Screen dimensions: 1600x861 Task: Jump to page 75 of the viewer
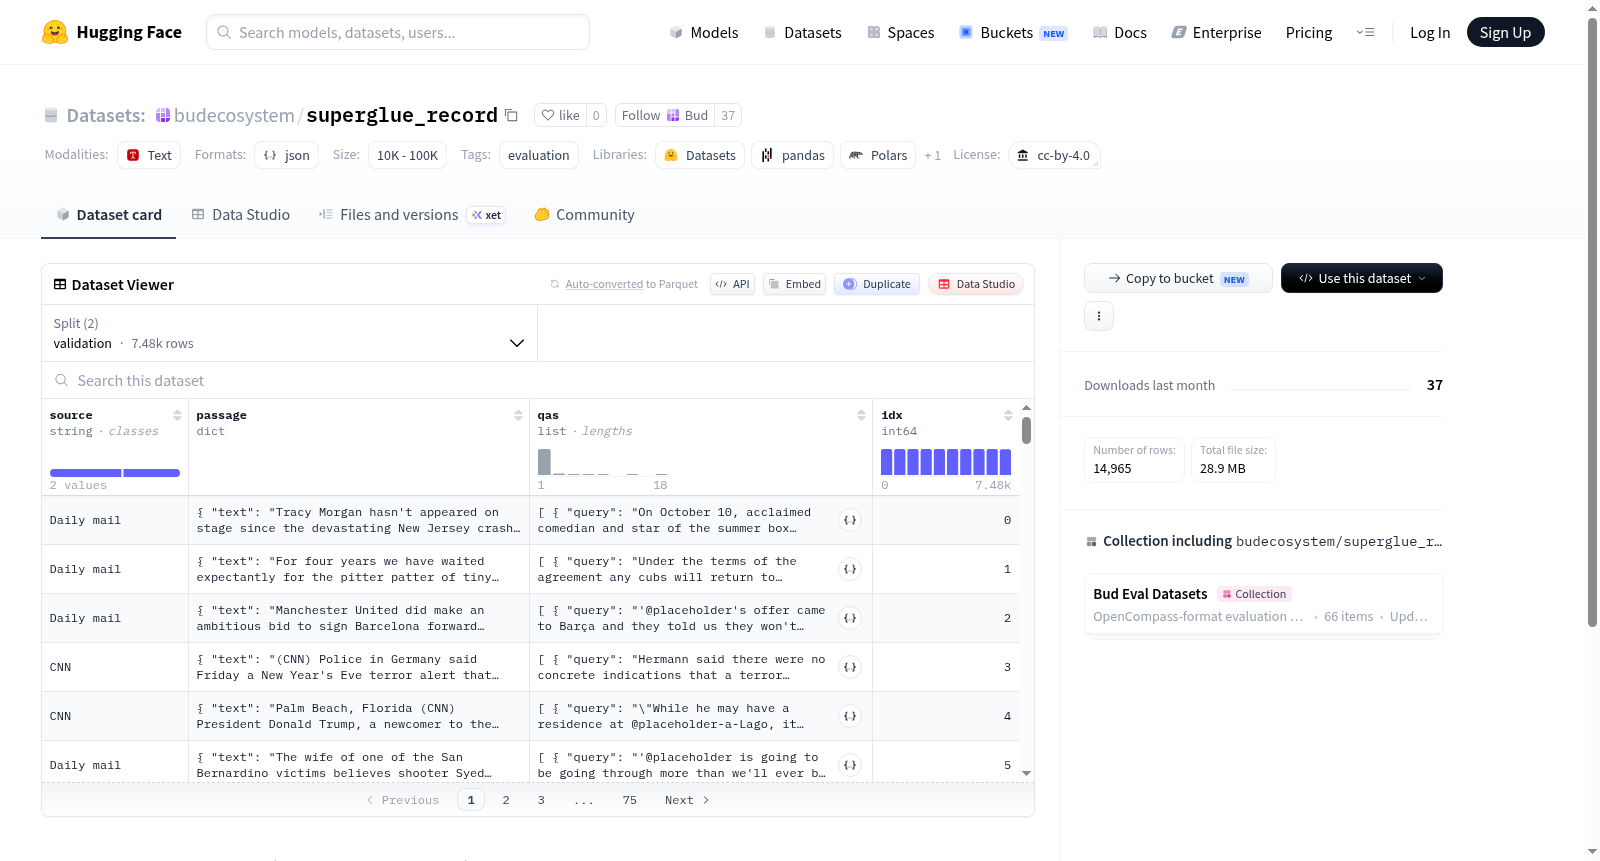[629, 800]
